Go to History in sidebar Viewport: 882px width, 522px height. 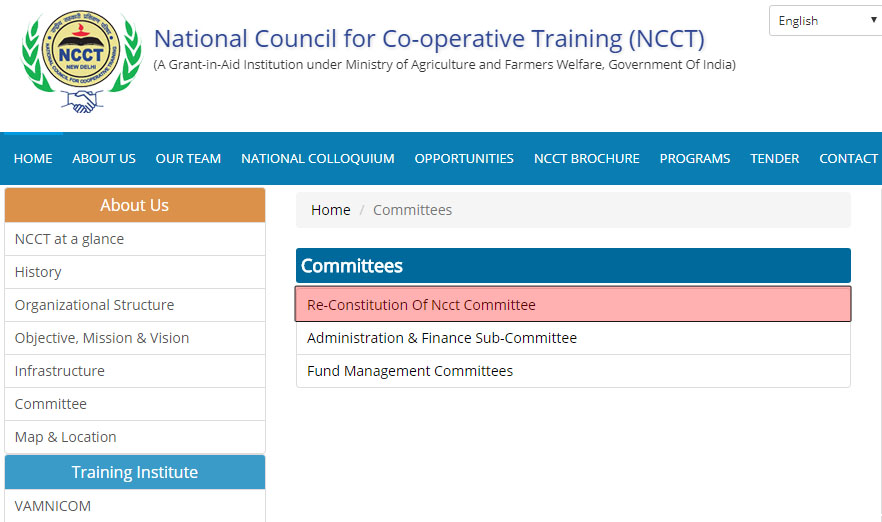click(38, 272)
